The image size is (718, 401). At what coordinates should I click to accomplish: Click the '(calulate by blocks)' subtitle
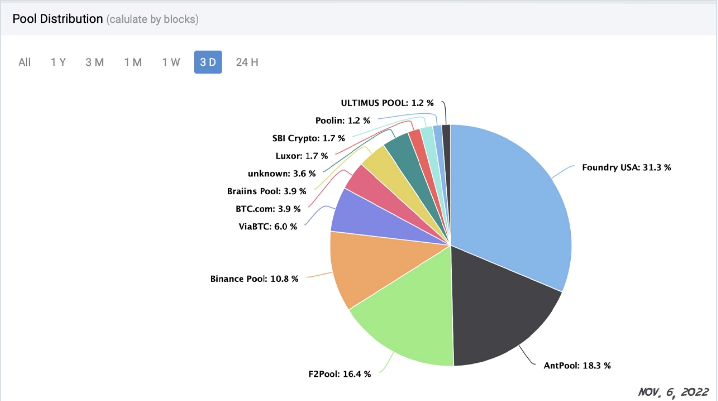(x=152, y=20)
